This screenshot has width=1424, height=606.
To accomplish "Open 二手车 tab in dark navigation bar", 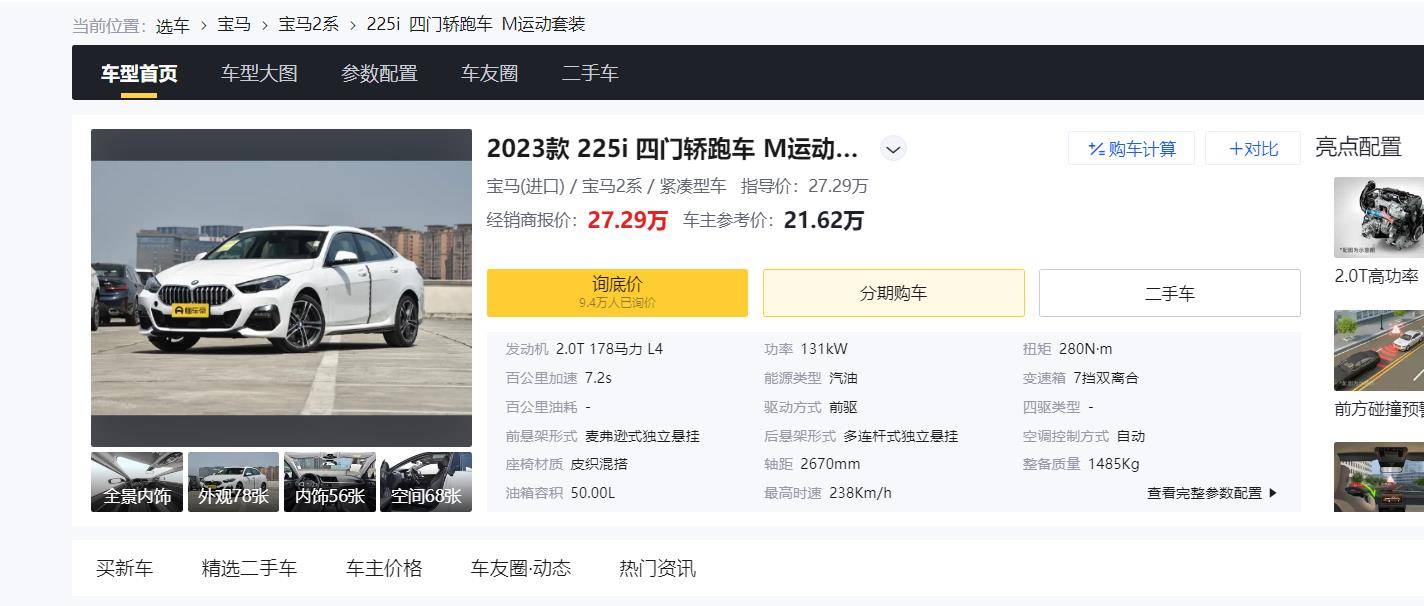I will (x=590, y=73).
